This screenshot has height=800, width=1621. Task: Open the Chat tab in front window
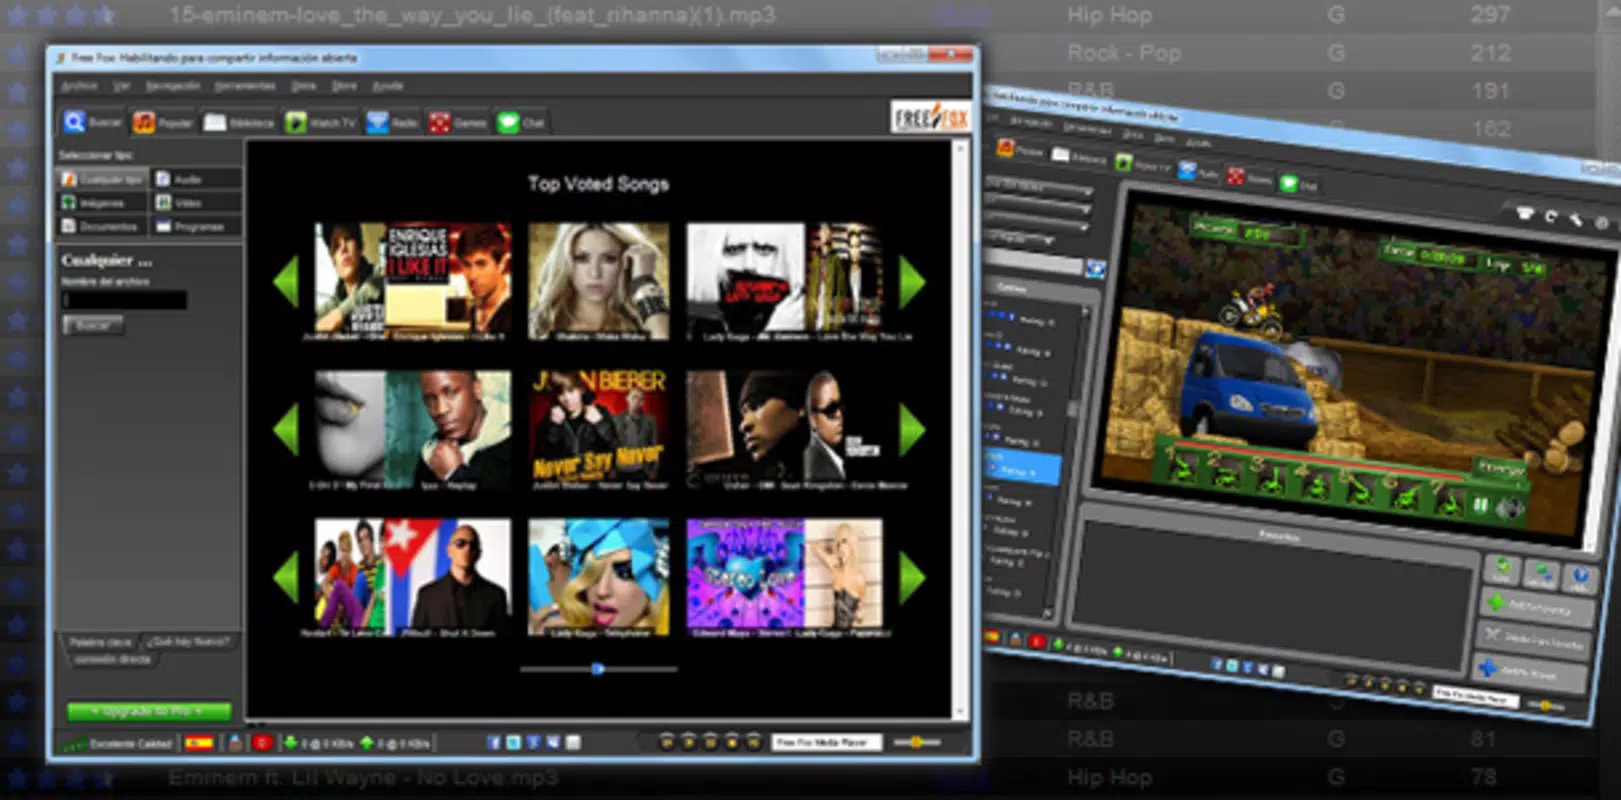pos(521,122)
